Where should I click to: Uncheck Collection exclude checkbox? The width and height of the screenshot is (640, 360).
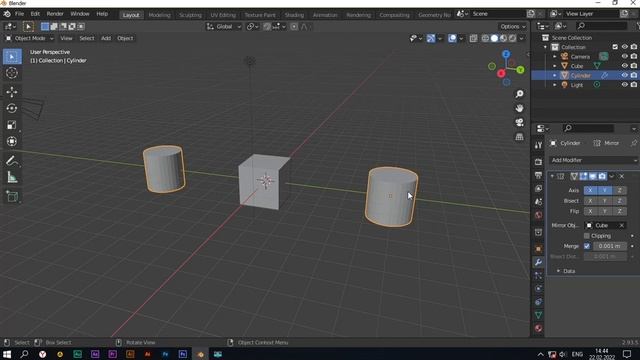[x=615, y=47]
